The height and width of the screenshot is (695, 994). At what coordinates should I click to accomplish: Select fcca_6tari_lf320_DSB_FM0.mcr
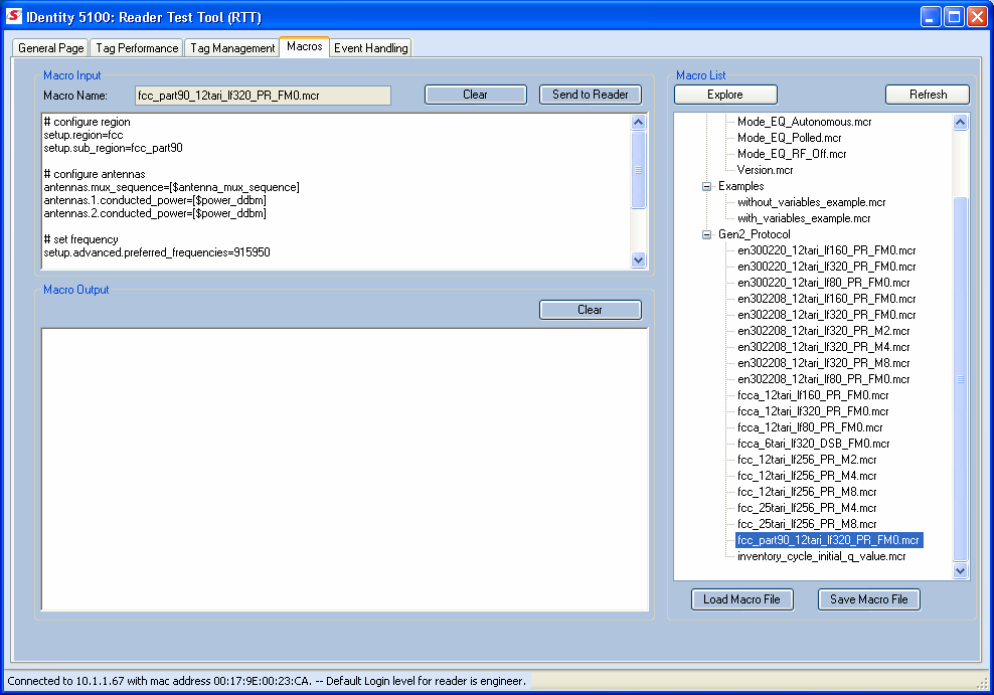click(x=813, y=444)
